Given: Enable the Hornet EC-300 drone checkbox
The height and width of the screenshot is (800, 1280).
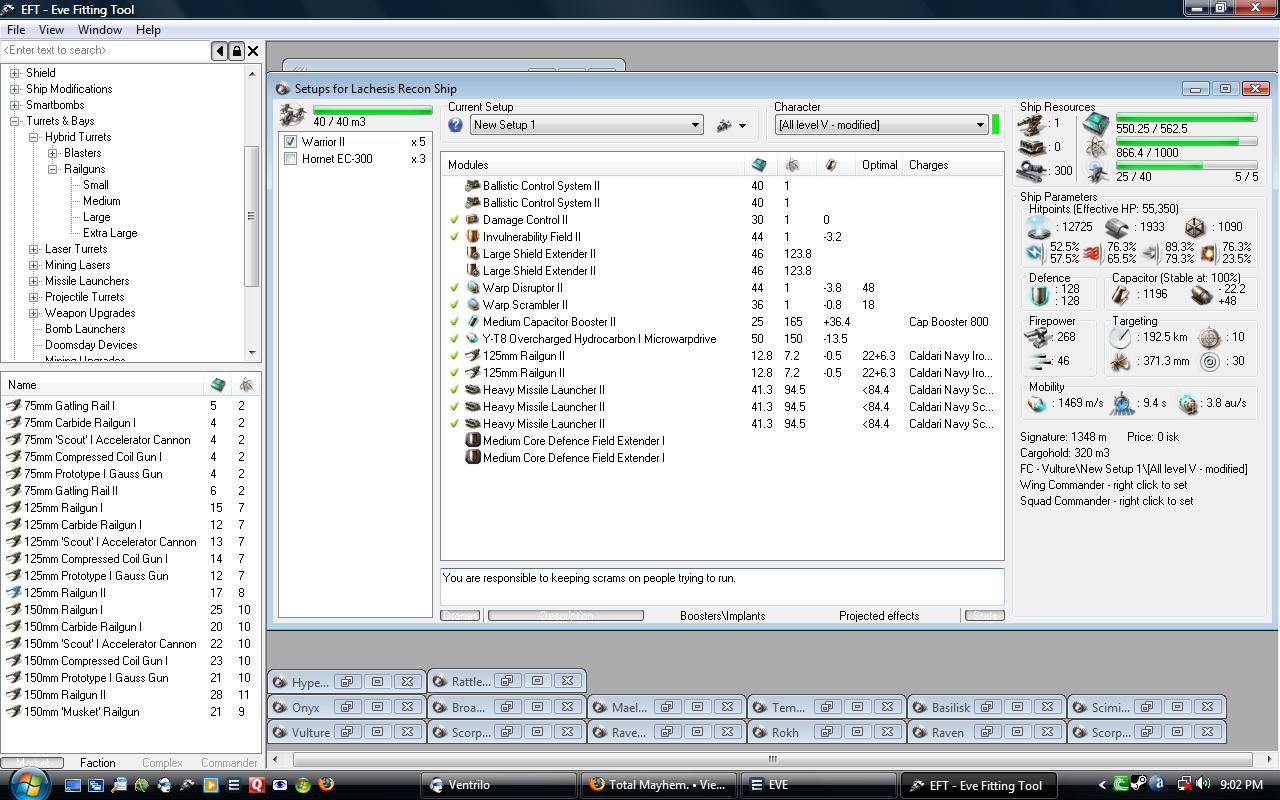Looking at the screenshot, I should (x=291, y=159).
